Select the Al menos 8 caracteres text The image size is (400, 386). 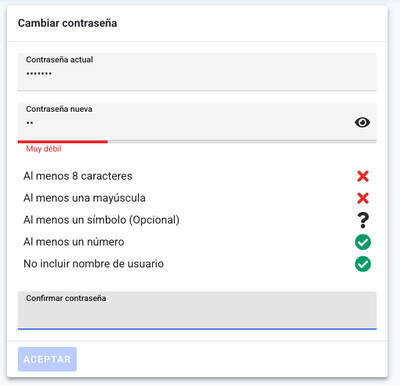78,176
